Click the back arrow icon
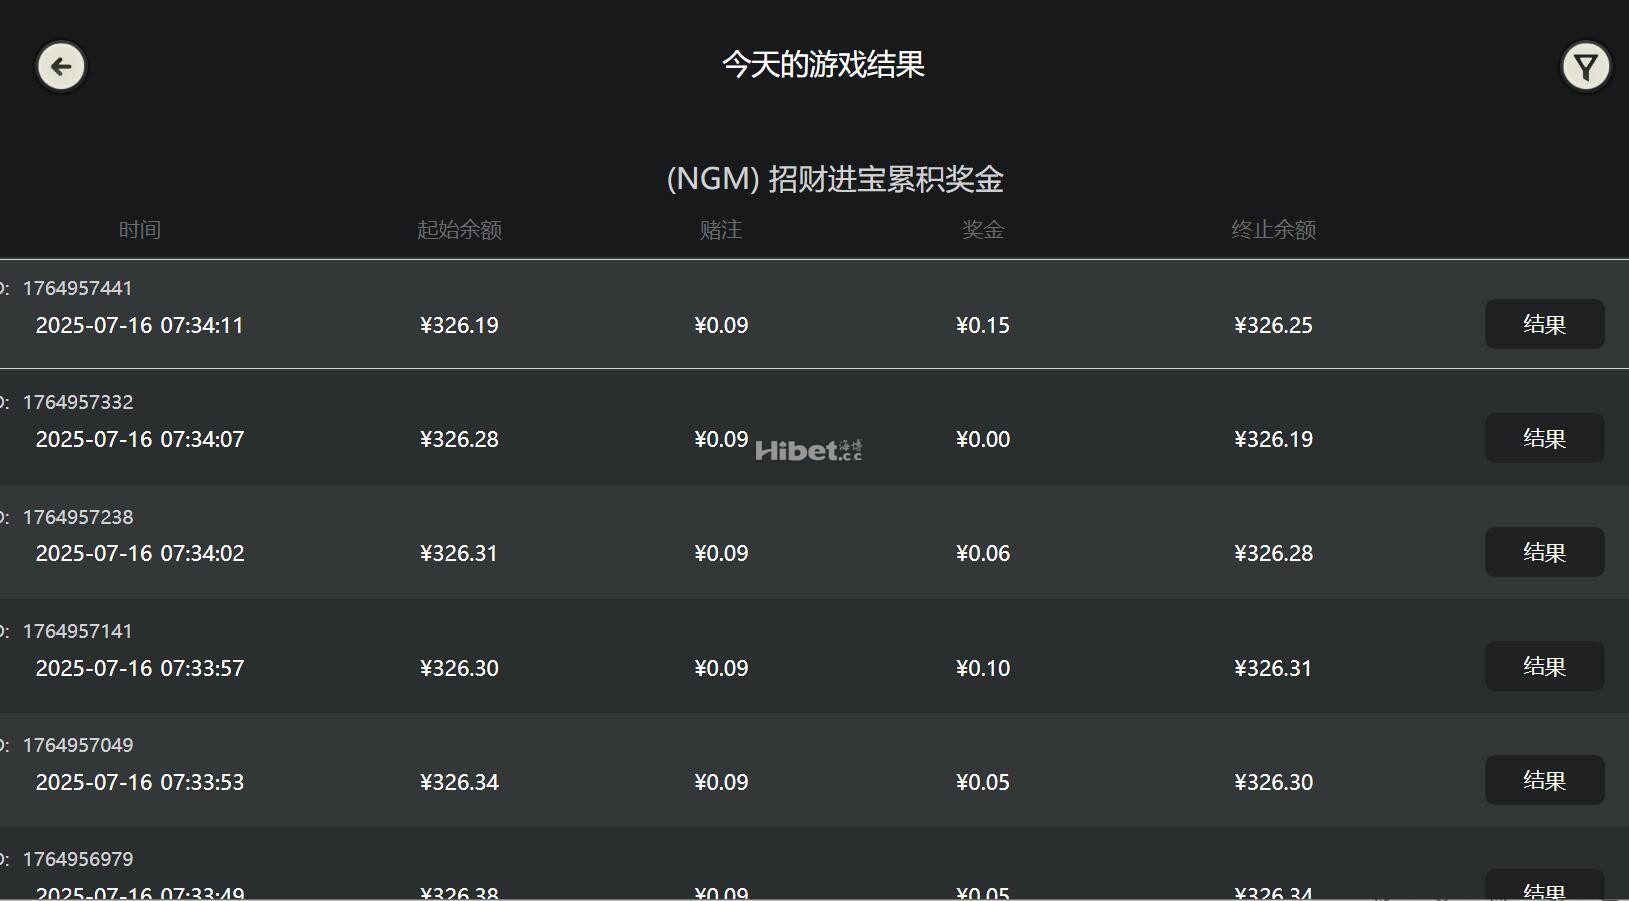This screenshot has height=901, width=1629. (x=62, y=67)
